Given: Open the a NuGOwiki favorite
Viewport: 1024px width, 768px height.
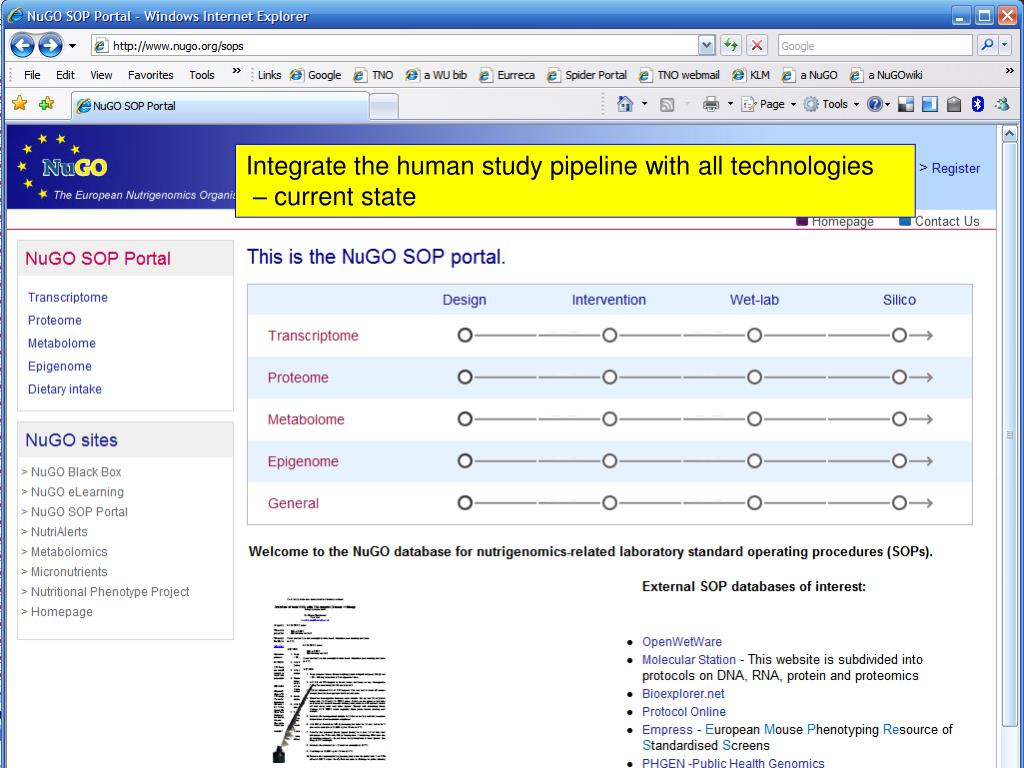Looking at the screenshot, I should pos(886,75).
